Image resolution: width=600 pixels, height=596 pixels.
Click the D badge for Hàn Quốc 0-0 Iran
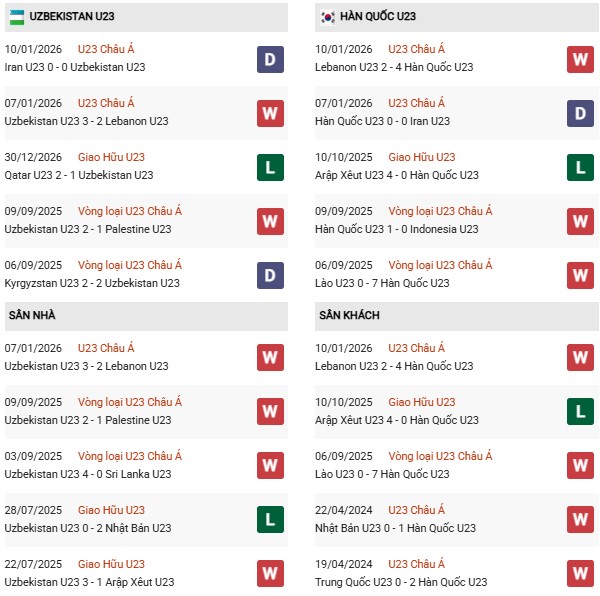[580, 113]
